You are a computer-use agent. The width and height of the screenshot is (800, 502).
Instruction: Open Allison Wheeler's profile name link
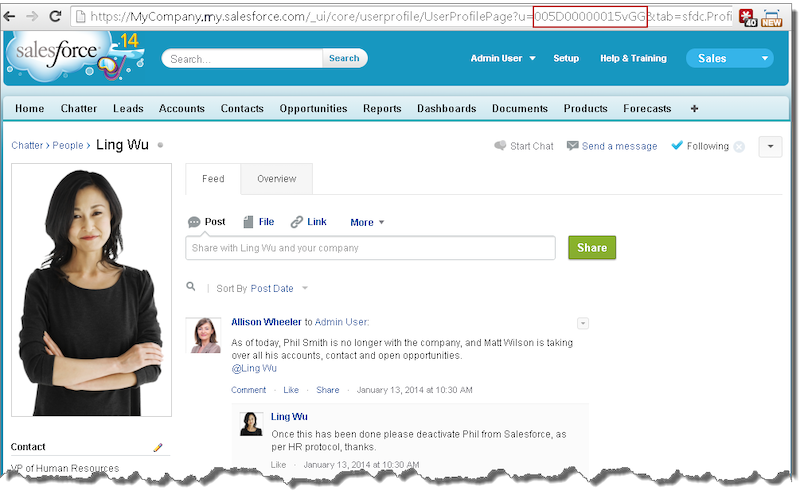(266, 322)
